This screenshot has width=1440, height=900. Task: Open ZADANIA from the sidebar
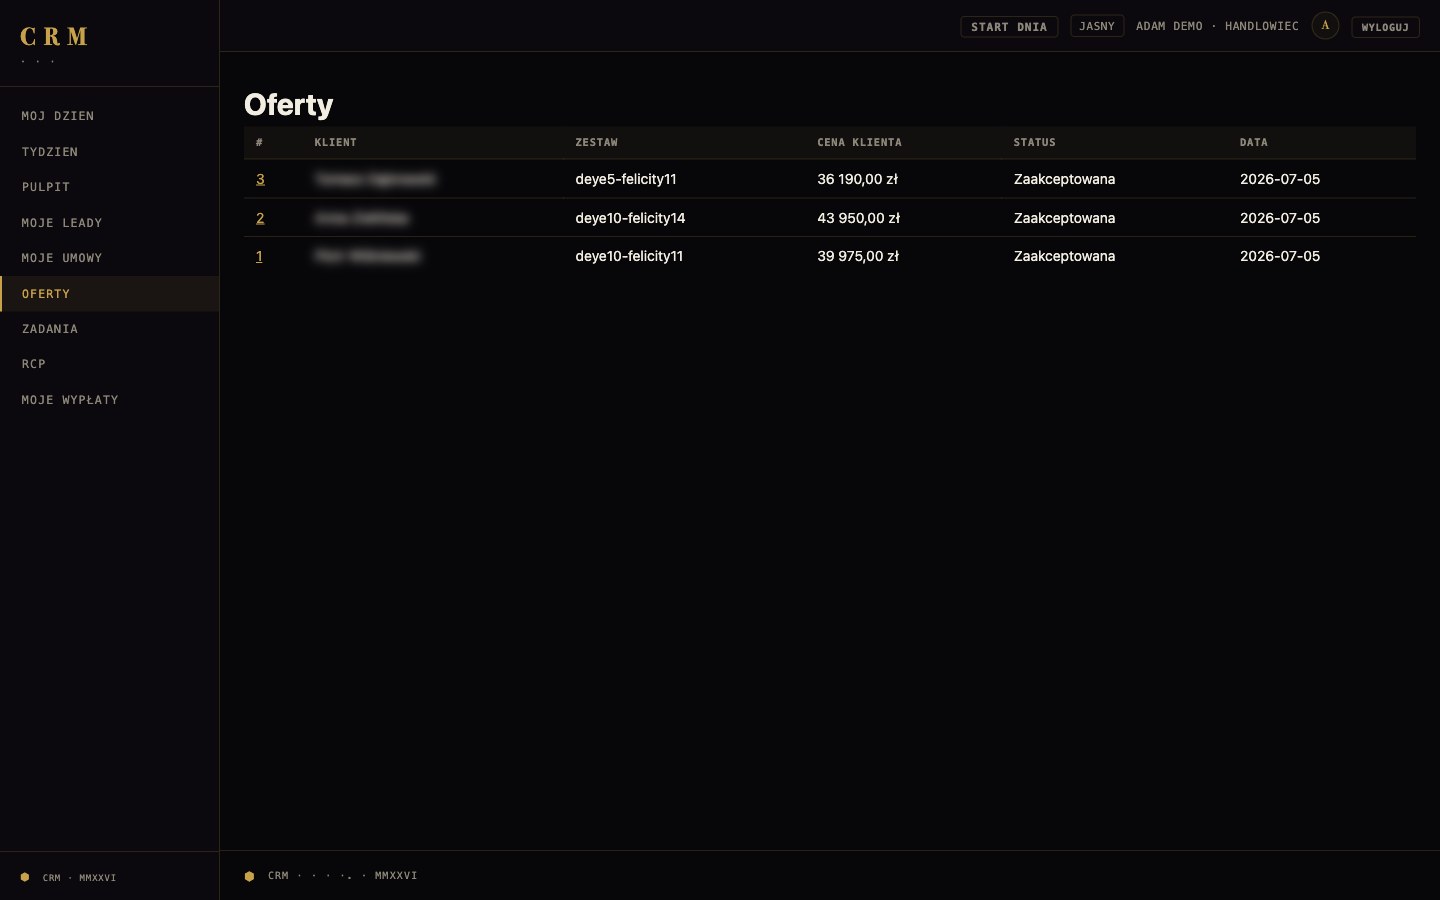(x=110, y=329)
